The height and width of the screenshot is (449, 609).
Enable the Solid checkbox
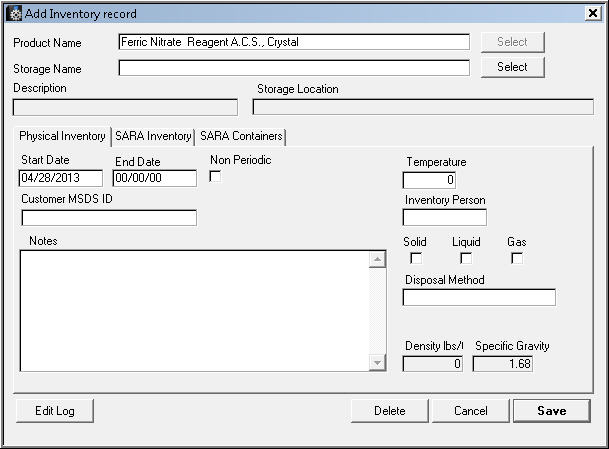[x=416, y=259]
